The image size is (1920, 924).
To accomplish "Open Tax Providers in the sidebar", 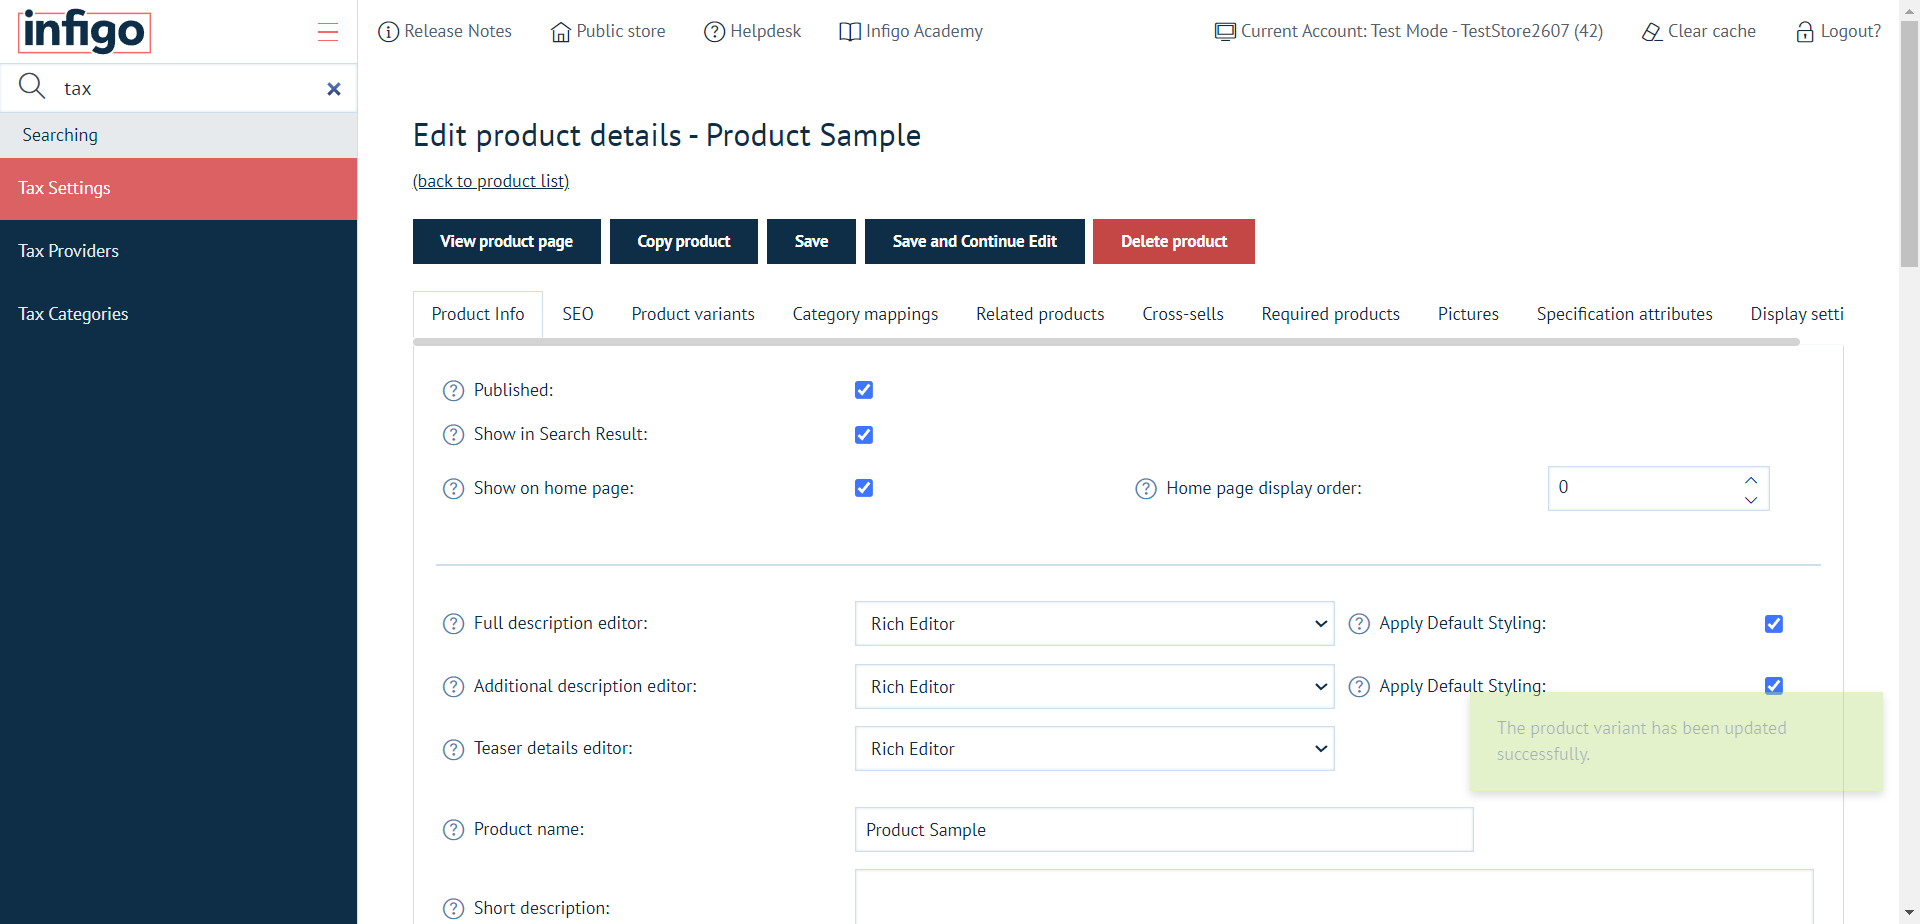I will coord(178,251).
